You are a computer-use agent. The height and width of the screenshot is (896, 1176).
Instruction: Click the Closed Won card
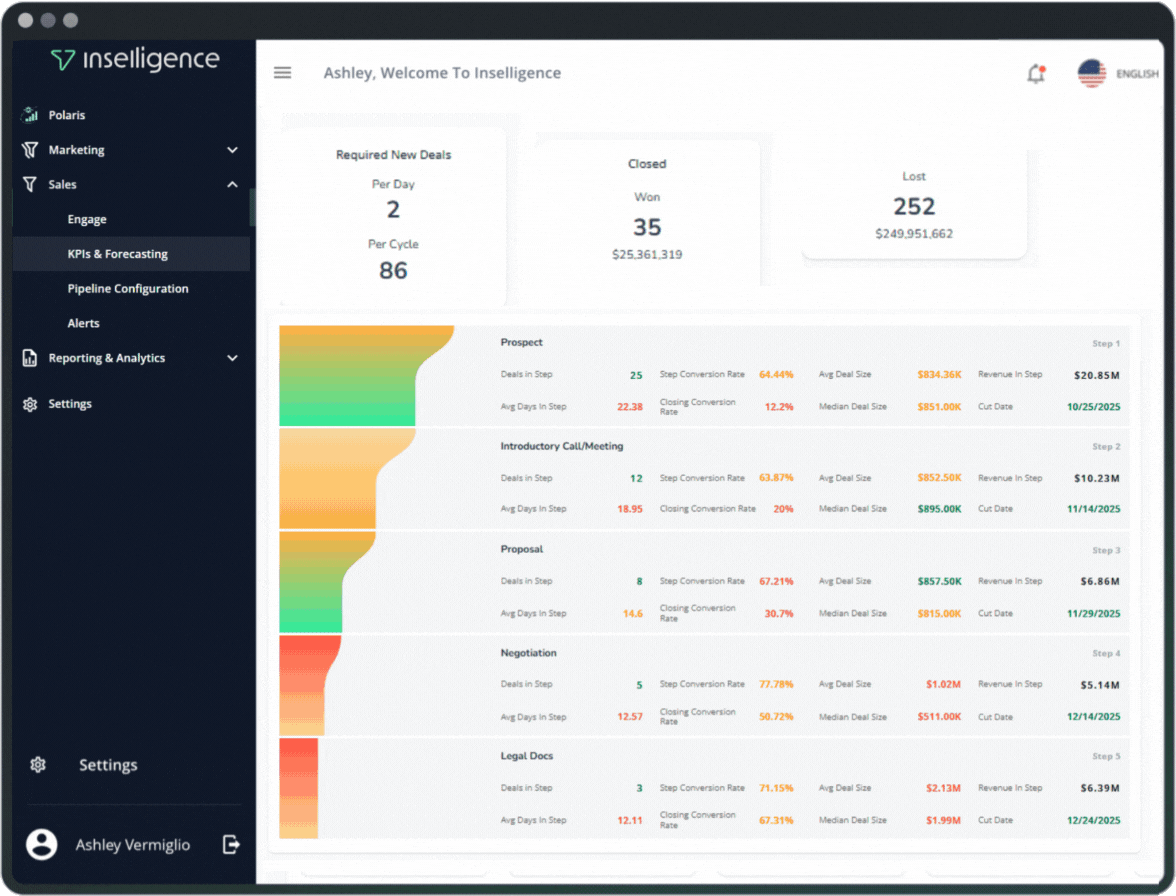(647, 213)
